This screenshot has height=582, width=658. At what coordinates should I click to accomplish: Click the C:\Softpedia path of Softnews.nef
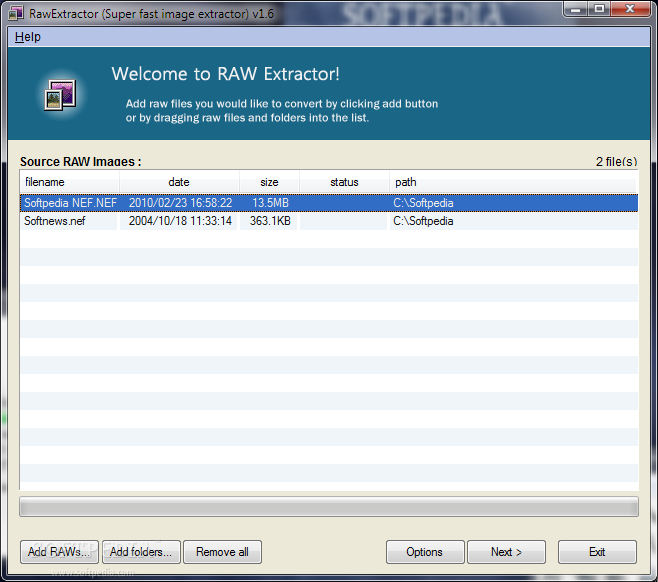423,221
